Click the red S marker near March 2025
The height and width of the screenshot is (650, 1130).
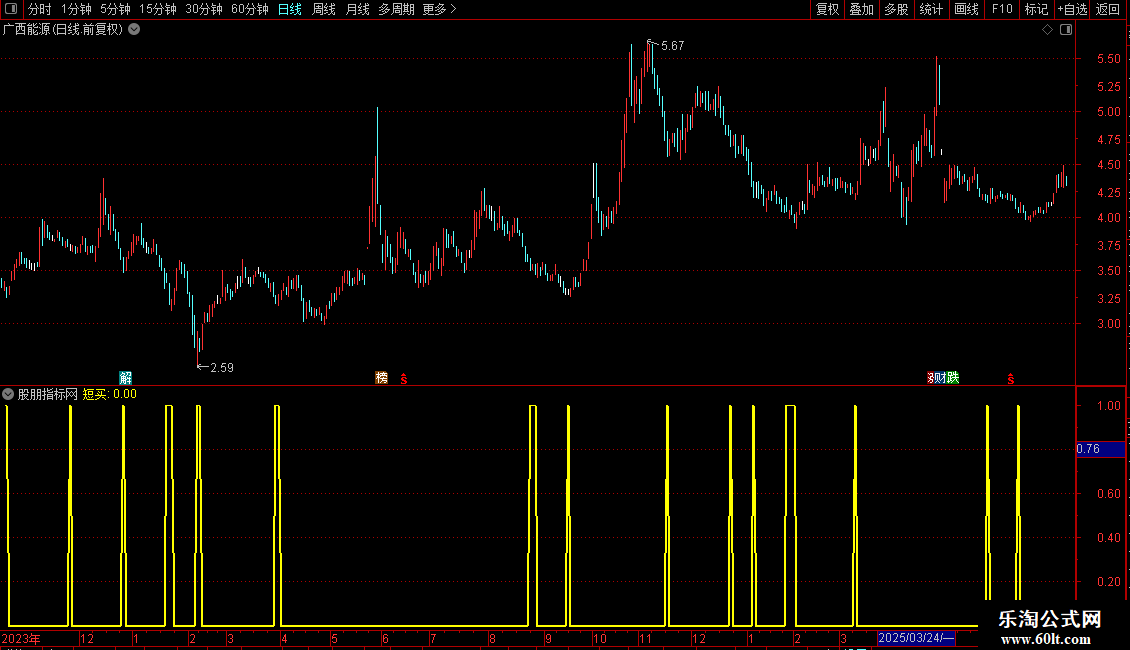[1010, 378]
